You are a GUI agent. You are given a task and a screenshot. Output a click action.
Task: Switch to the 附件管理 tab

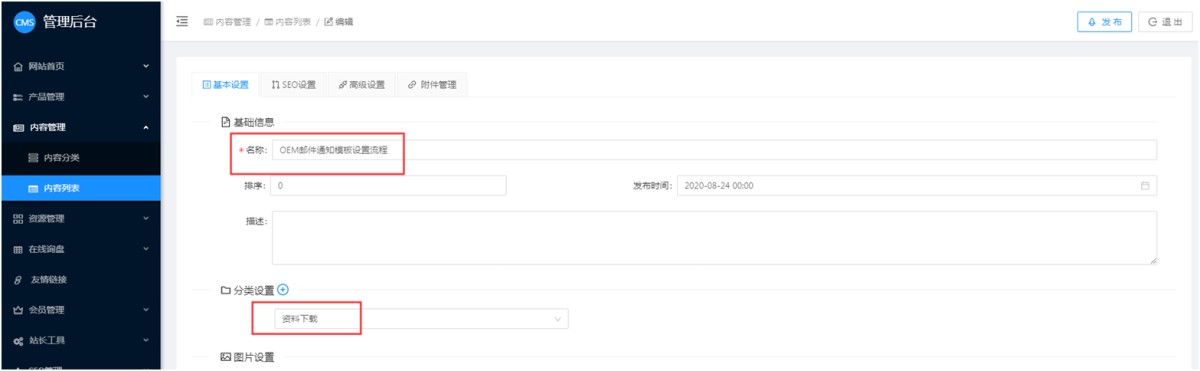(x=432, y=85)
